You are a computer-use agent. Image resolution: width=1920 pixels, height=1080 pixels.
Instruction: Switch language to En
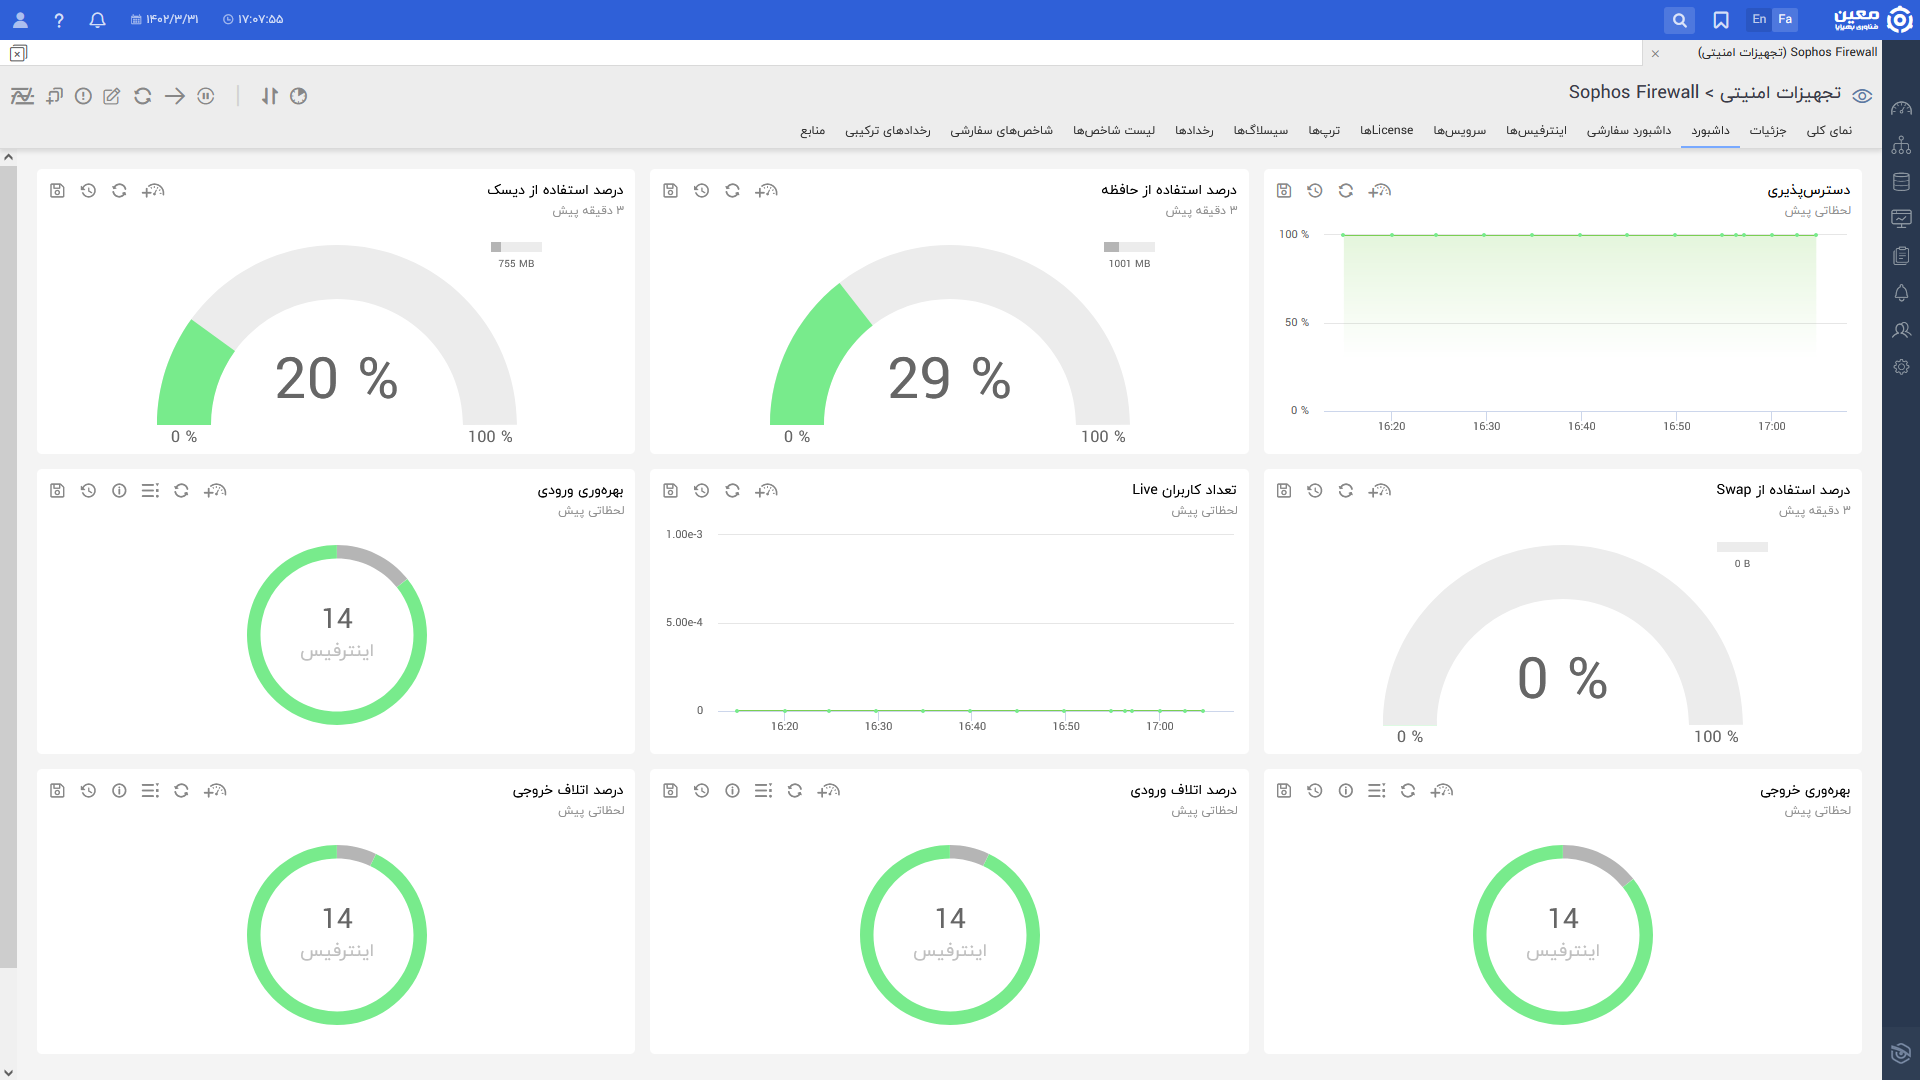click(x=1759, y=19)
